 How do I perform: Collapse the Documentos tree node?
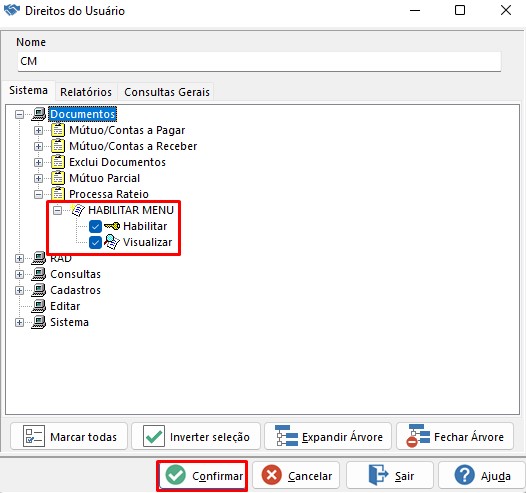click(x=19, y=114)
